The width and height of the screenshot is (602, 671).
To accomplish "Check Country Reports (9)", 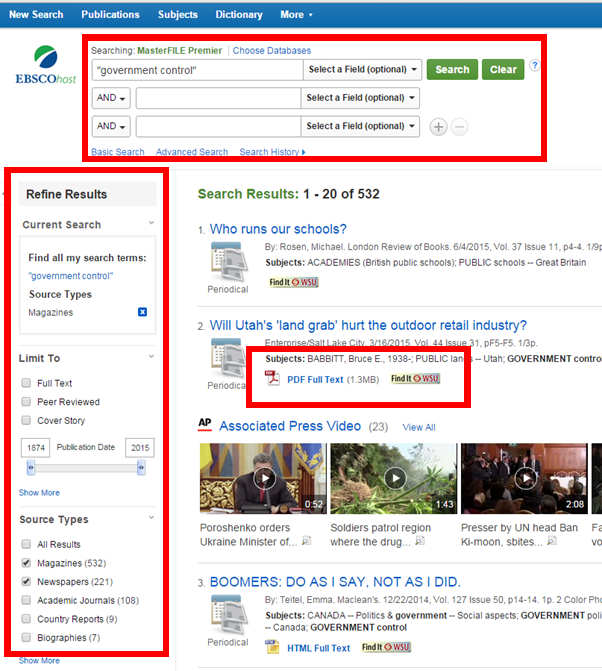I will (26, 619).
